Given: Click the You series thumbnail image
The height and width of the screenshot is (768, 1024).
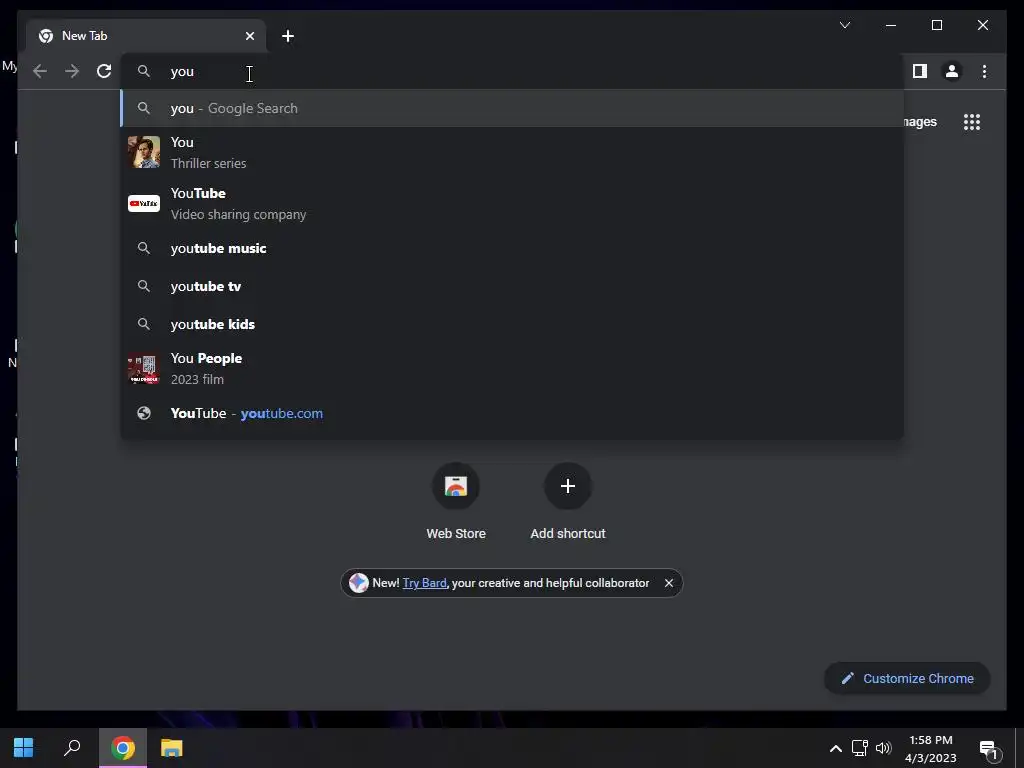Looking at the screenshot, I should 144,152.
